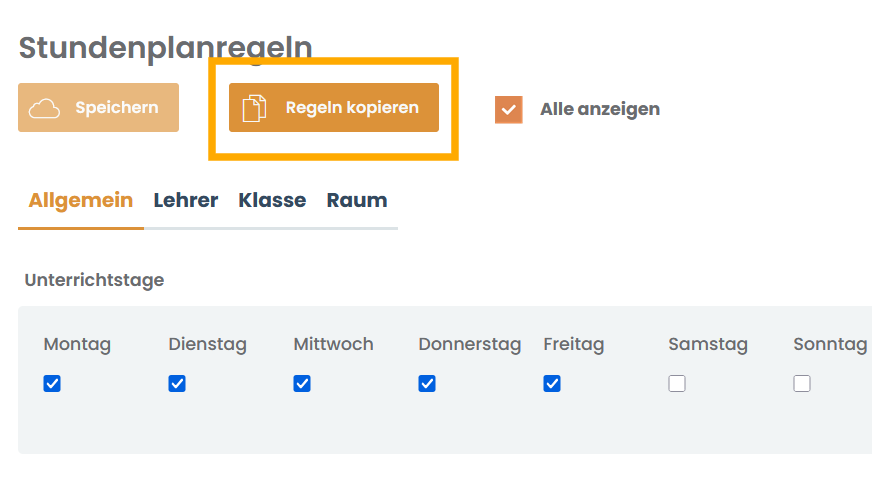This screenshot has height=485, width=872.
Task: Open the Klasse tab
Action: coord(272,200)
